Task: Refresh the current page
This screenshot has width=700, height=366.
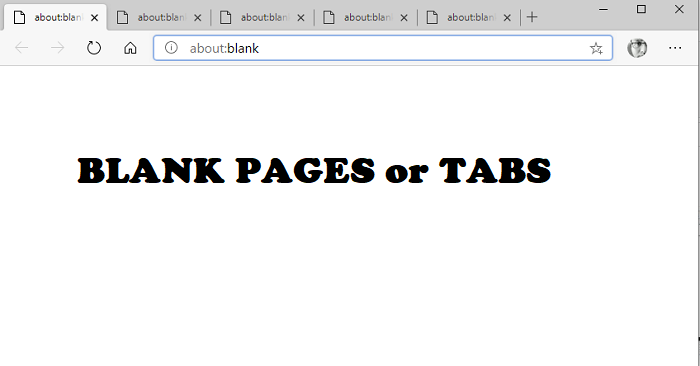Action: coord(94,48)
